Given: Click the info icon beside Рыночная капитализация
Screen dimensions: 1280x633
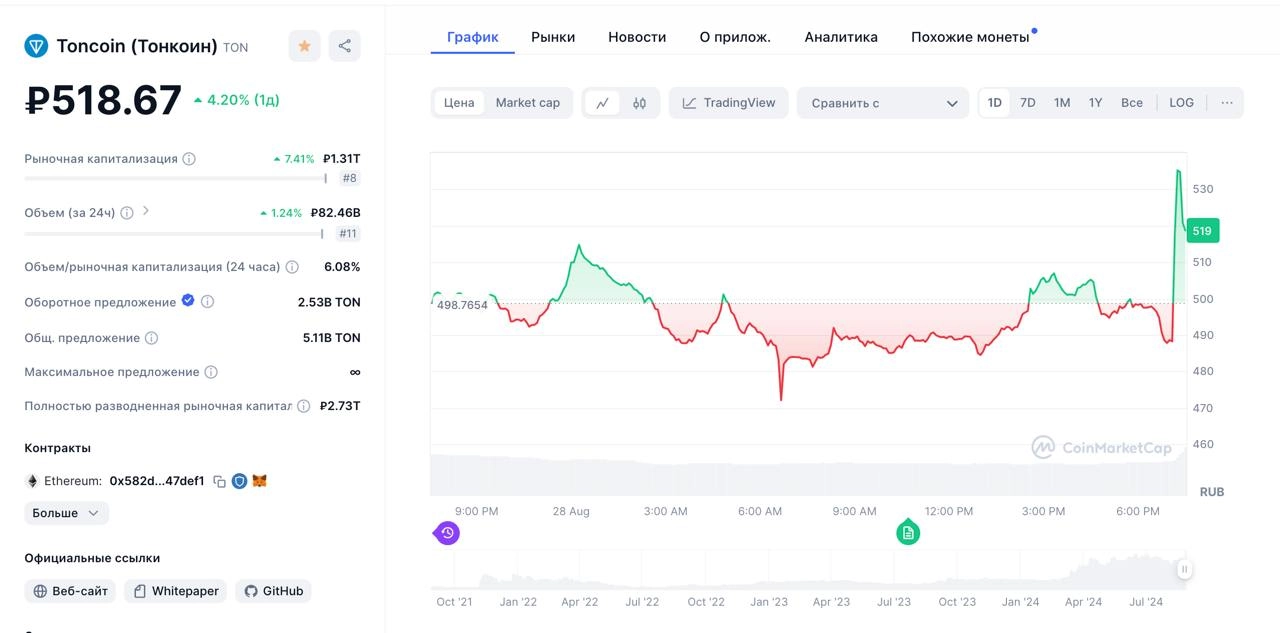Looking at the screenshot, I should (x=189, y=159).
